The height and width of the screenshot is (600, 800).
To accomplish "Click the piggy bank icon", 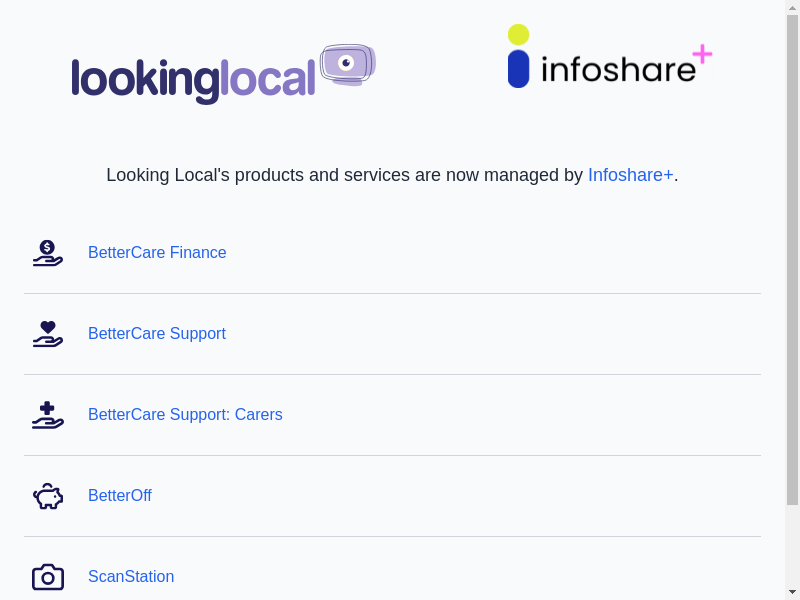I will [47, 496].
